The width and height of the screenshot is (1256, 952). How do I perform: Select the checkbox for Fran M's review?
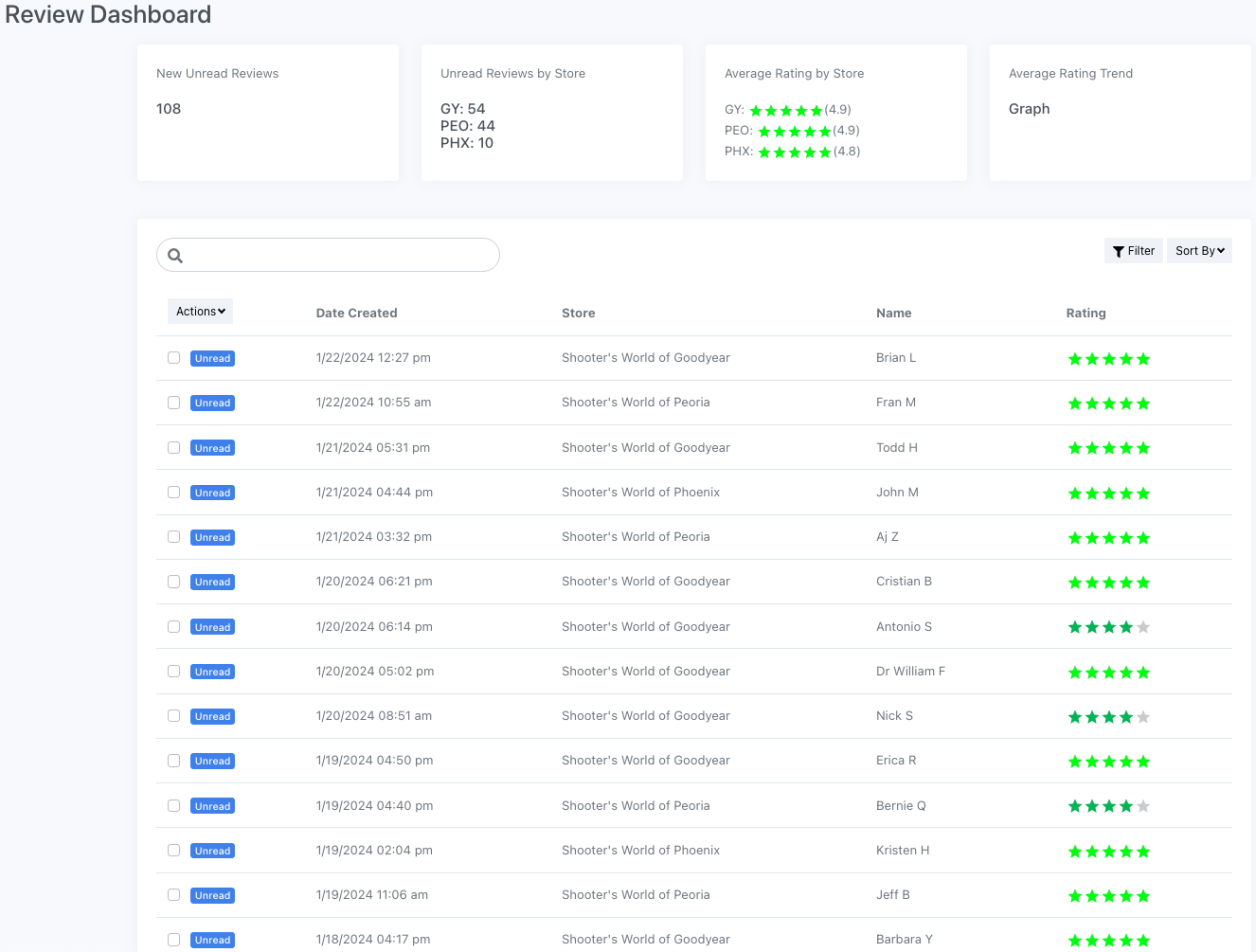pos(174,402)
